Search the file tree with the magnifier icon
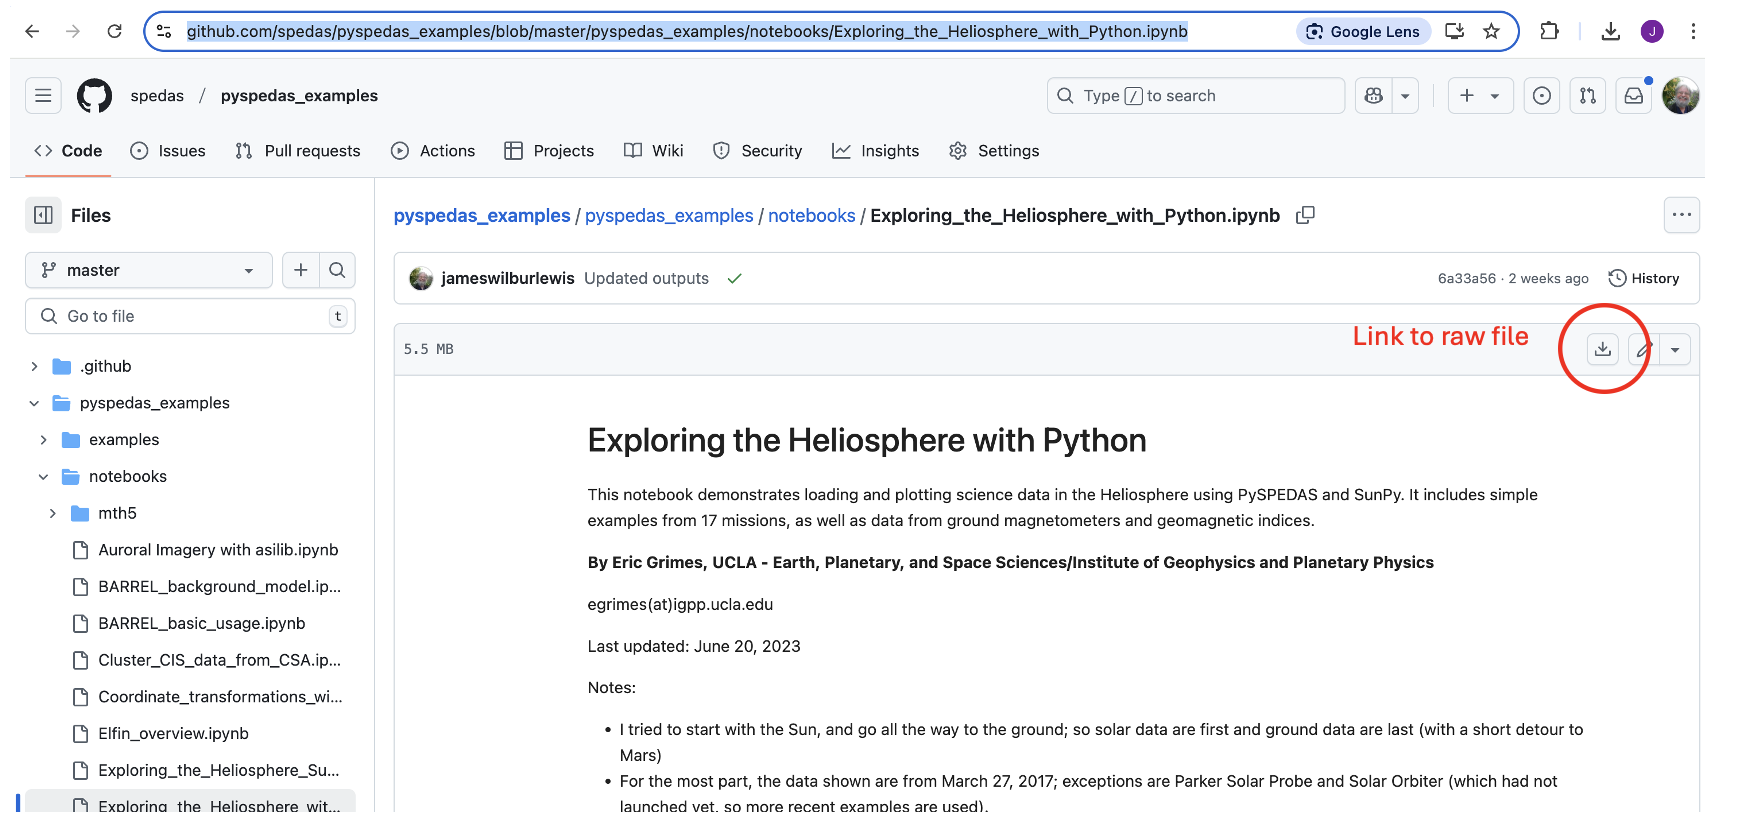The height and width of the screenshot is (834, 1748). pyautogui.click(x=337, y=270)
